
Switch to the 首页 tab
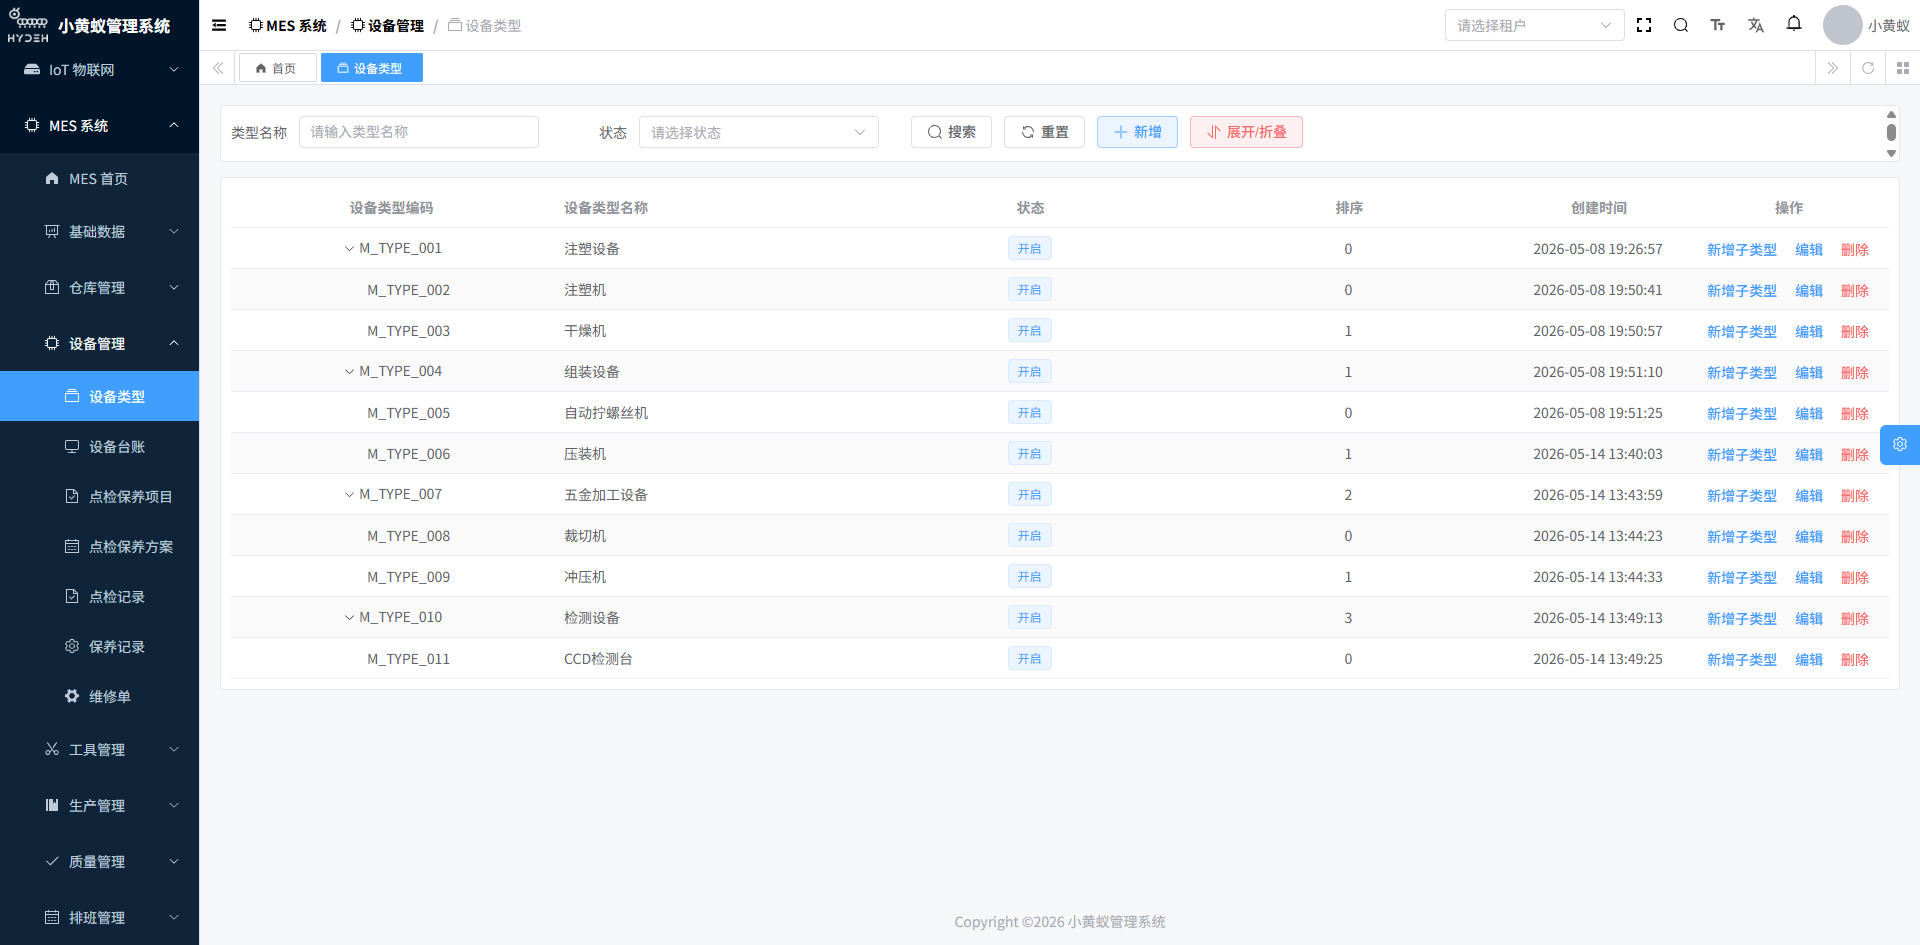277,68
